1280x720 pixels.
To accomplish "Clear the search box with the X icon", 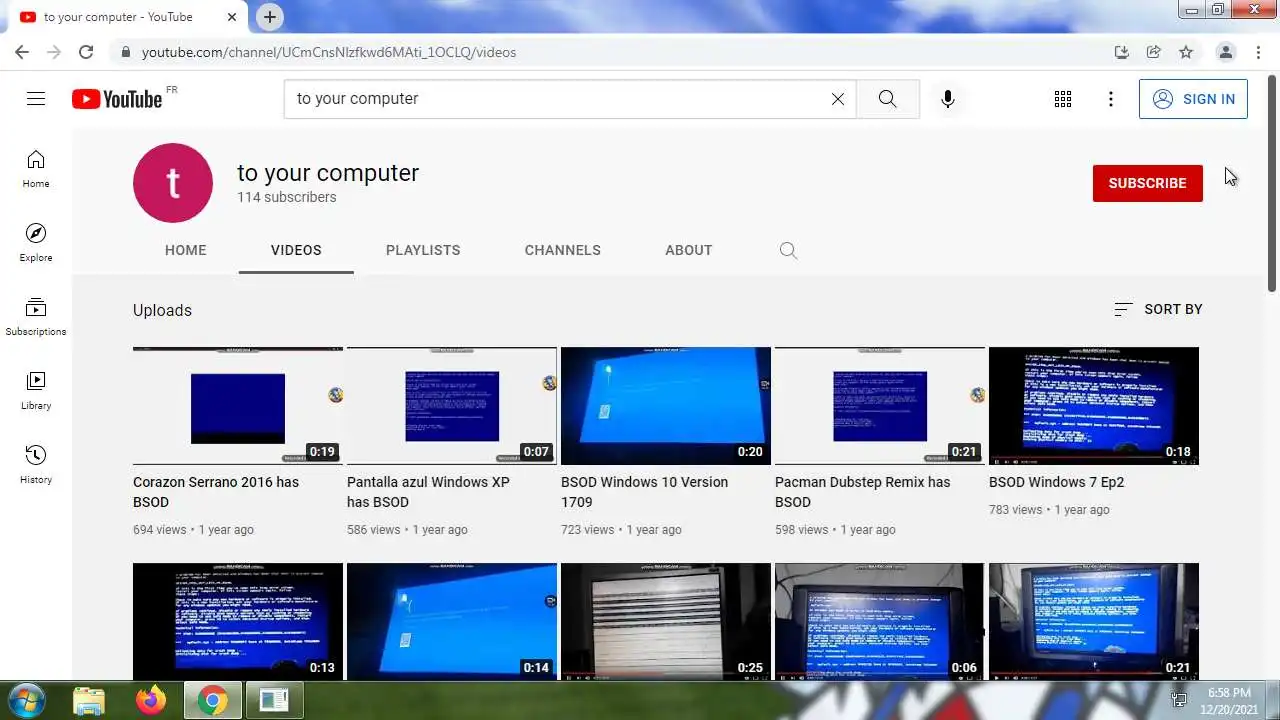I will [838, 98].
